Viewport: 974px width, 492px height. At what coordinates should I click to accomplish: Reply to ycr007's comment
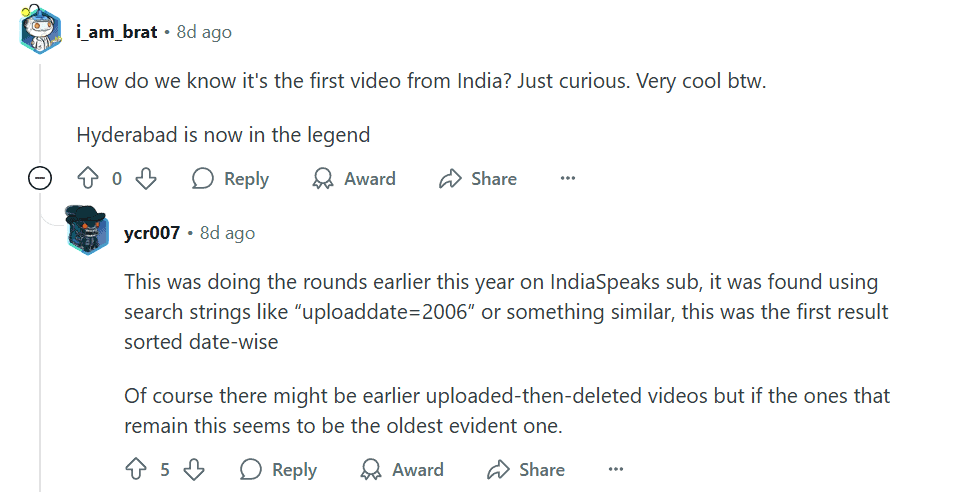coord(279,470)
